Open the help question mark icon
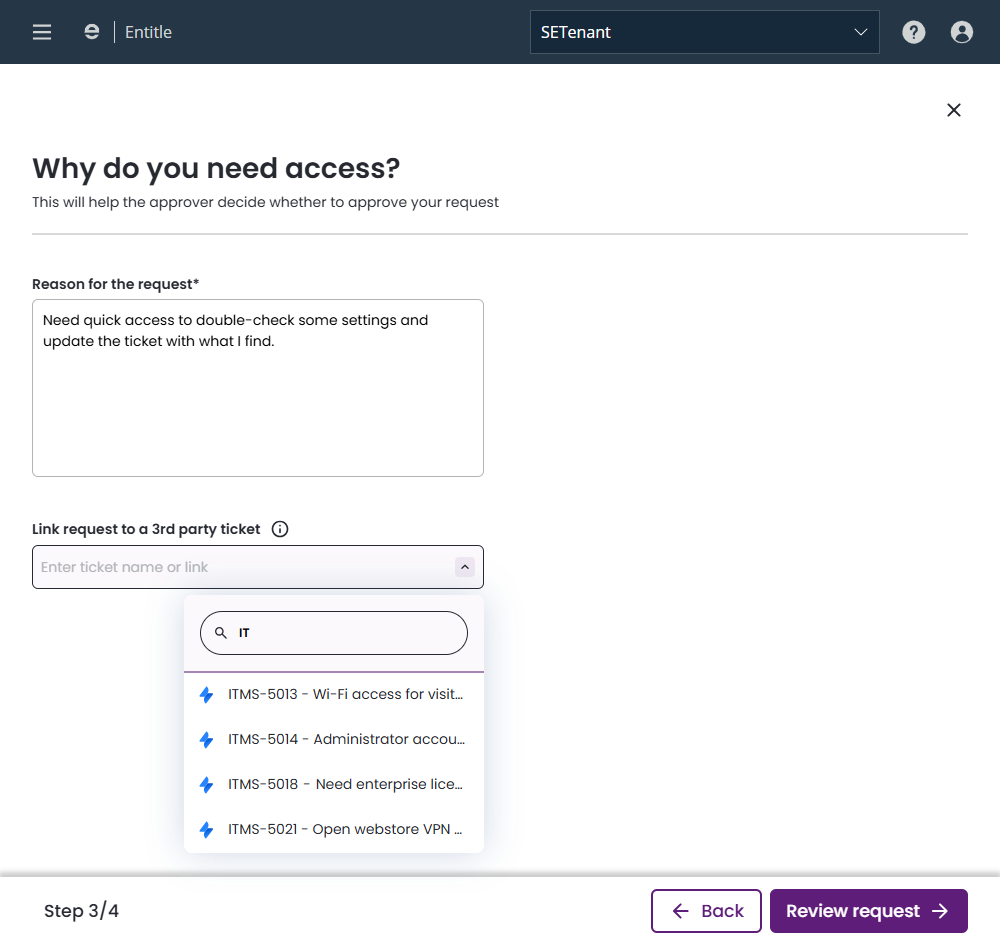This screenshot has height=945, width=1000. click(x=913, y=32)
